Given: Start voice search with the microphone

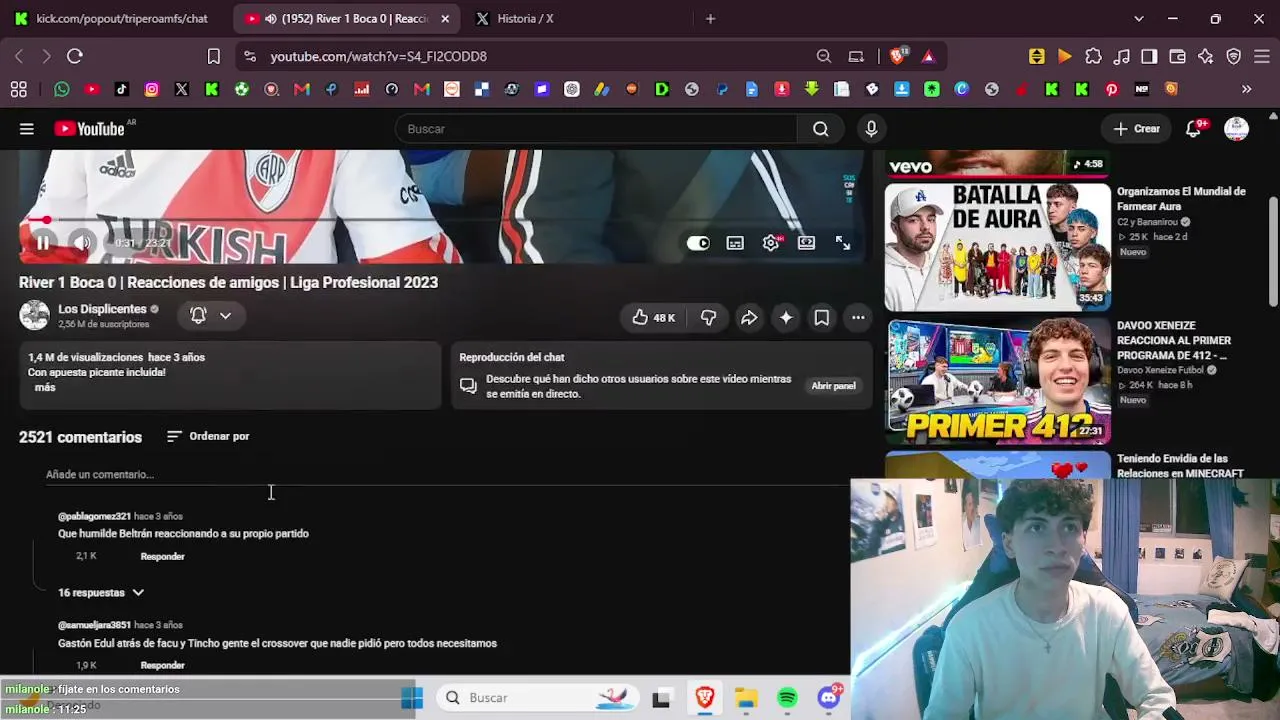Looking at the screenshot, I should tap(871, 129).
